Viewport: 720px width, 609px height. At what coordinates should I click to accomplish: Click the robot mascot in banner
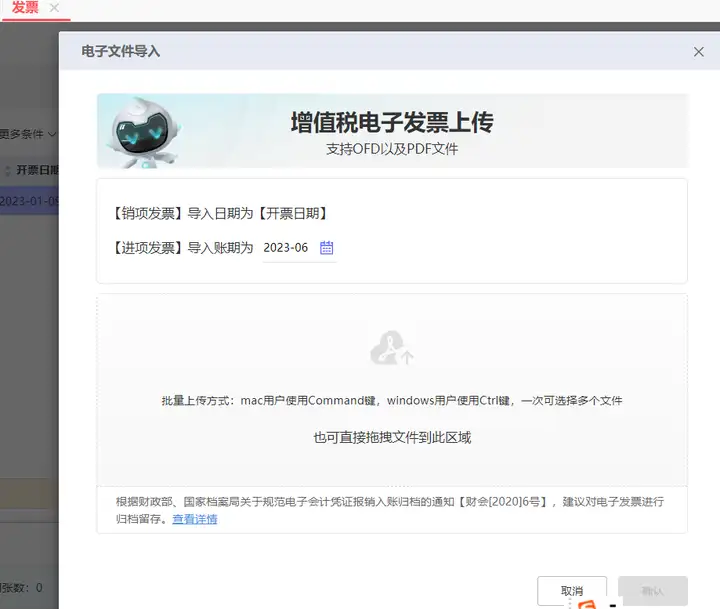(x=142, y=132)
